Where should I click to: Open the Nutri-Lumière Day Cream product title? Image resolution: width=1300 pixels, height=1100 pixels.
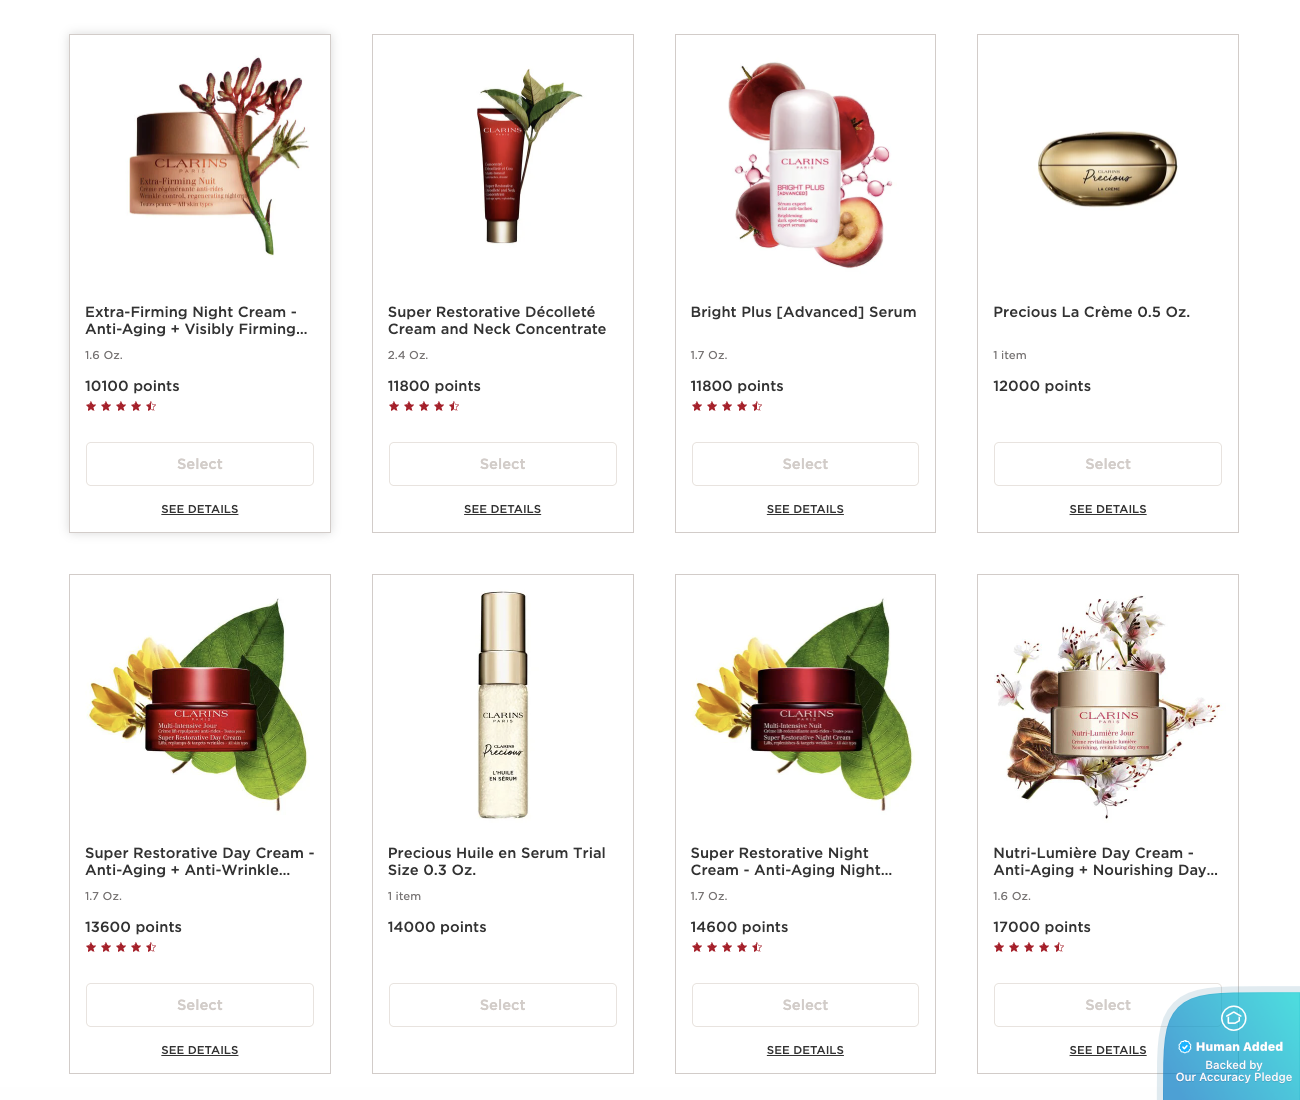click(1105, 861)
